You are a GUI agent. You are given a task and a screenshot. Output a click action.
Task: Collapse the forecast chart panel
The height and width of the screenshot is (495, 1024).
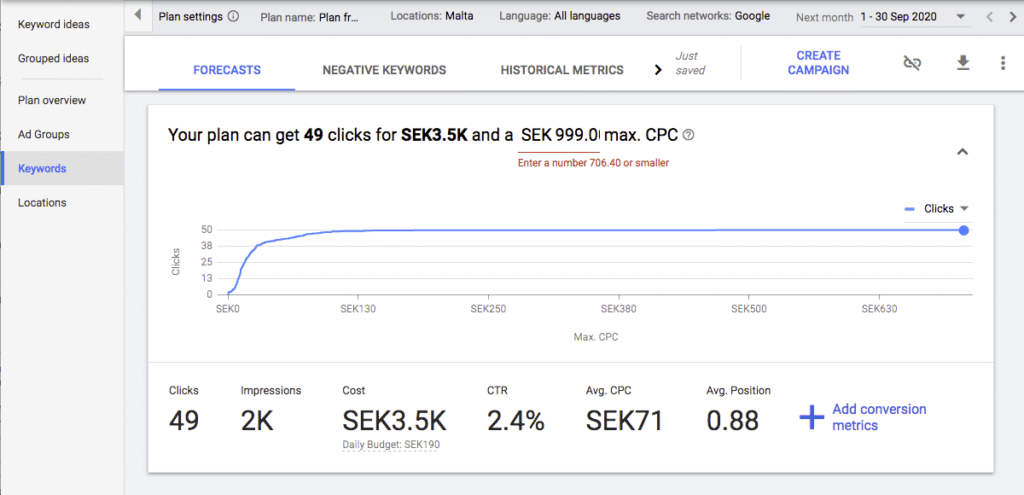(x=962, y=152)
